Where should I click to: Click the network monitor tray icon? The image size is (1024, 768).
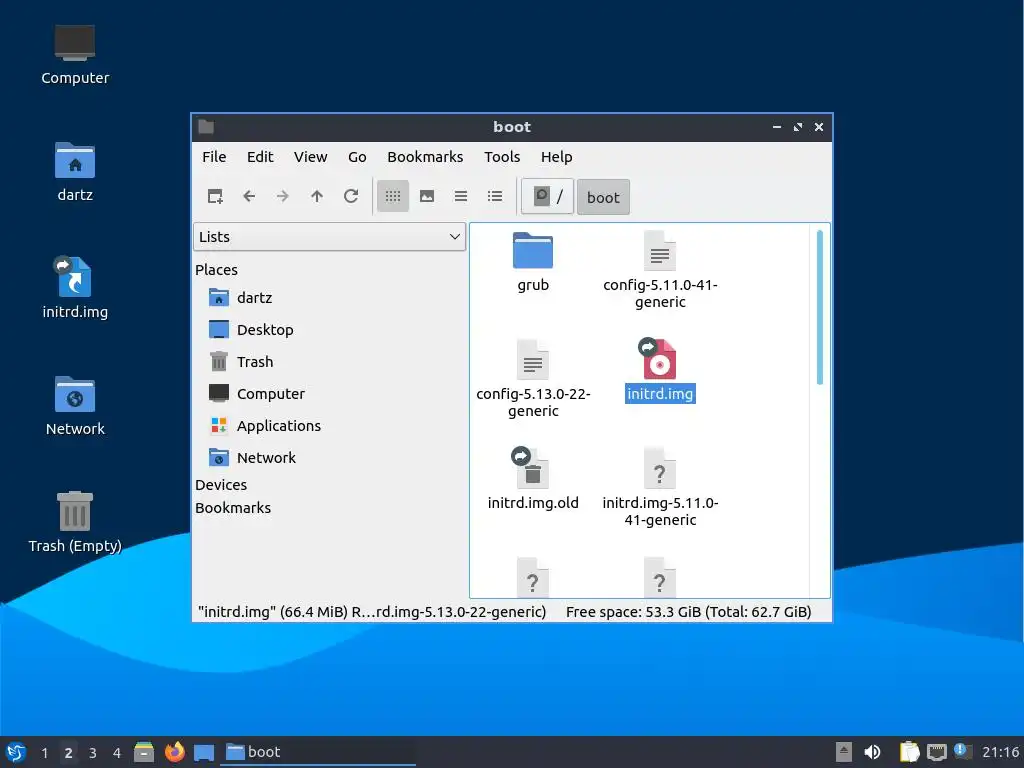[x=936, y=752]
